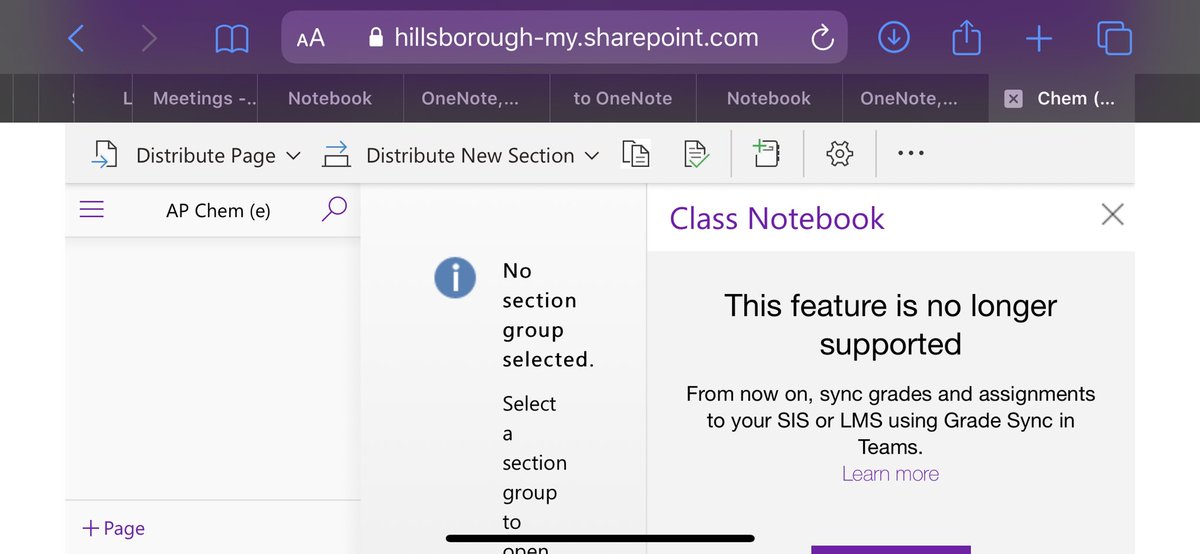This screenshot has height=554, width=1200.
Task: Toggle the navigation hamburger menu
Action: pyautogui.click(x=91, y=209)
